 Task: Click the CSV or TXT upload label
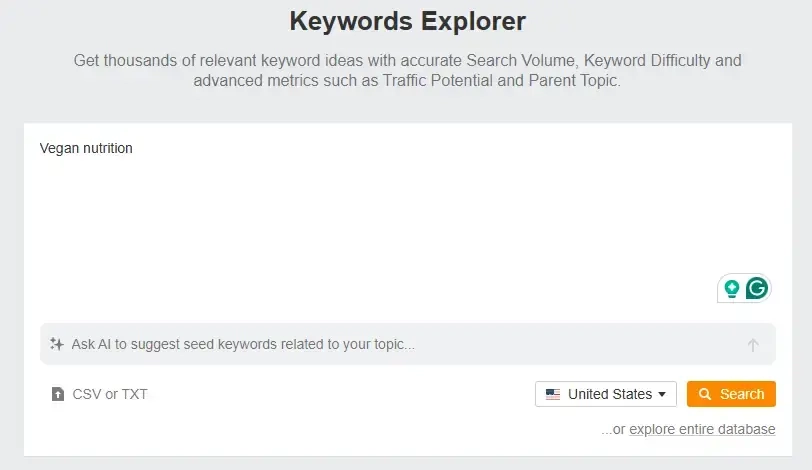[x=110, y=394]
